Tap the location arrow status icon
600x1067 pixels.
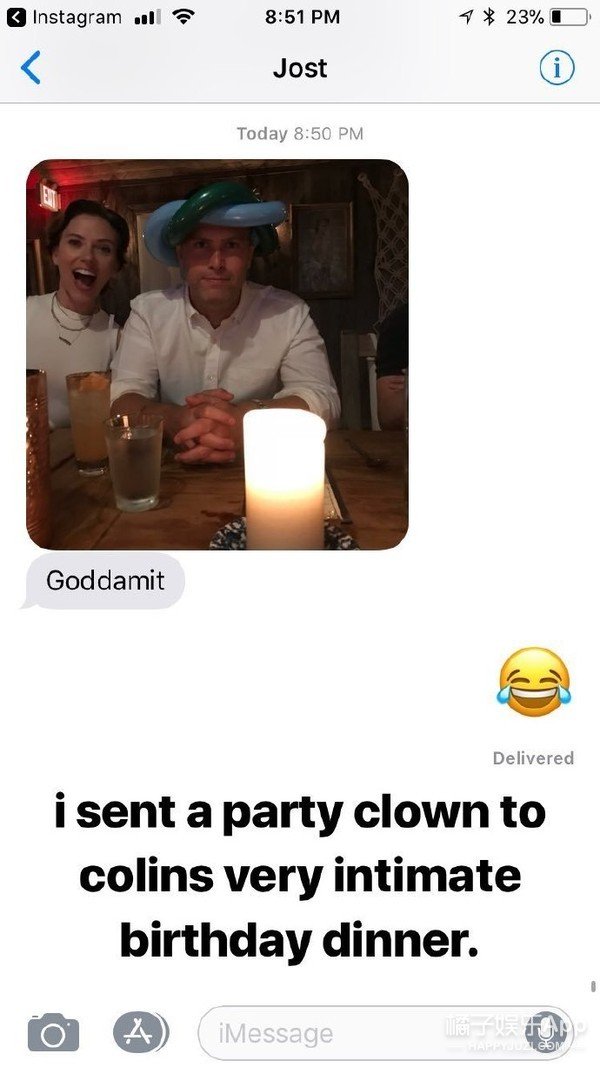(x=467, y=18)
